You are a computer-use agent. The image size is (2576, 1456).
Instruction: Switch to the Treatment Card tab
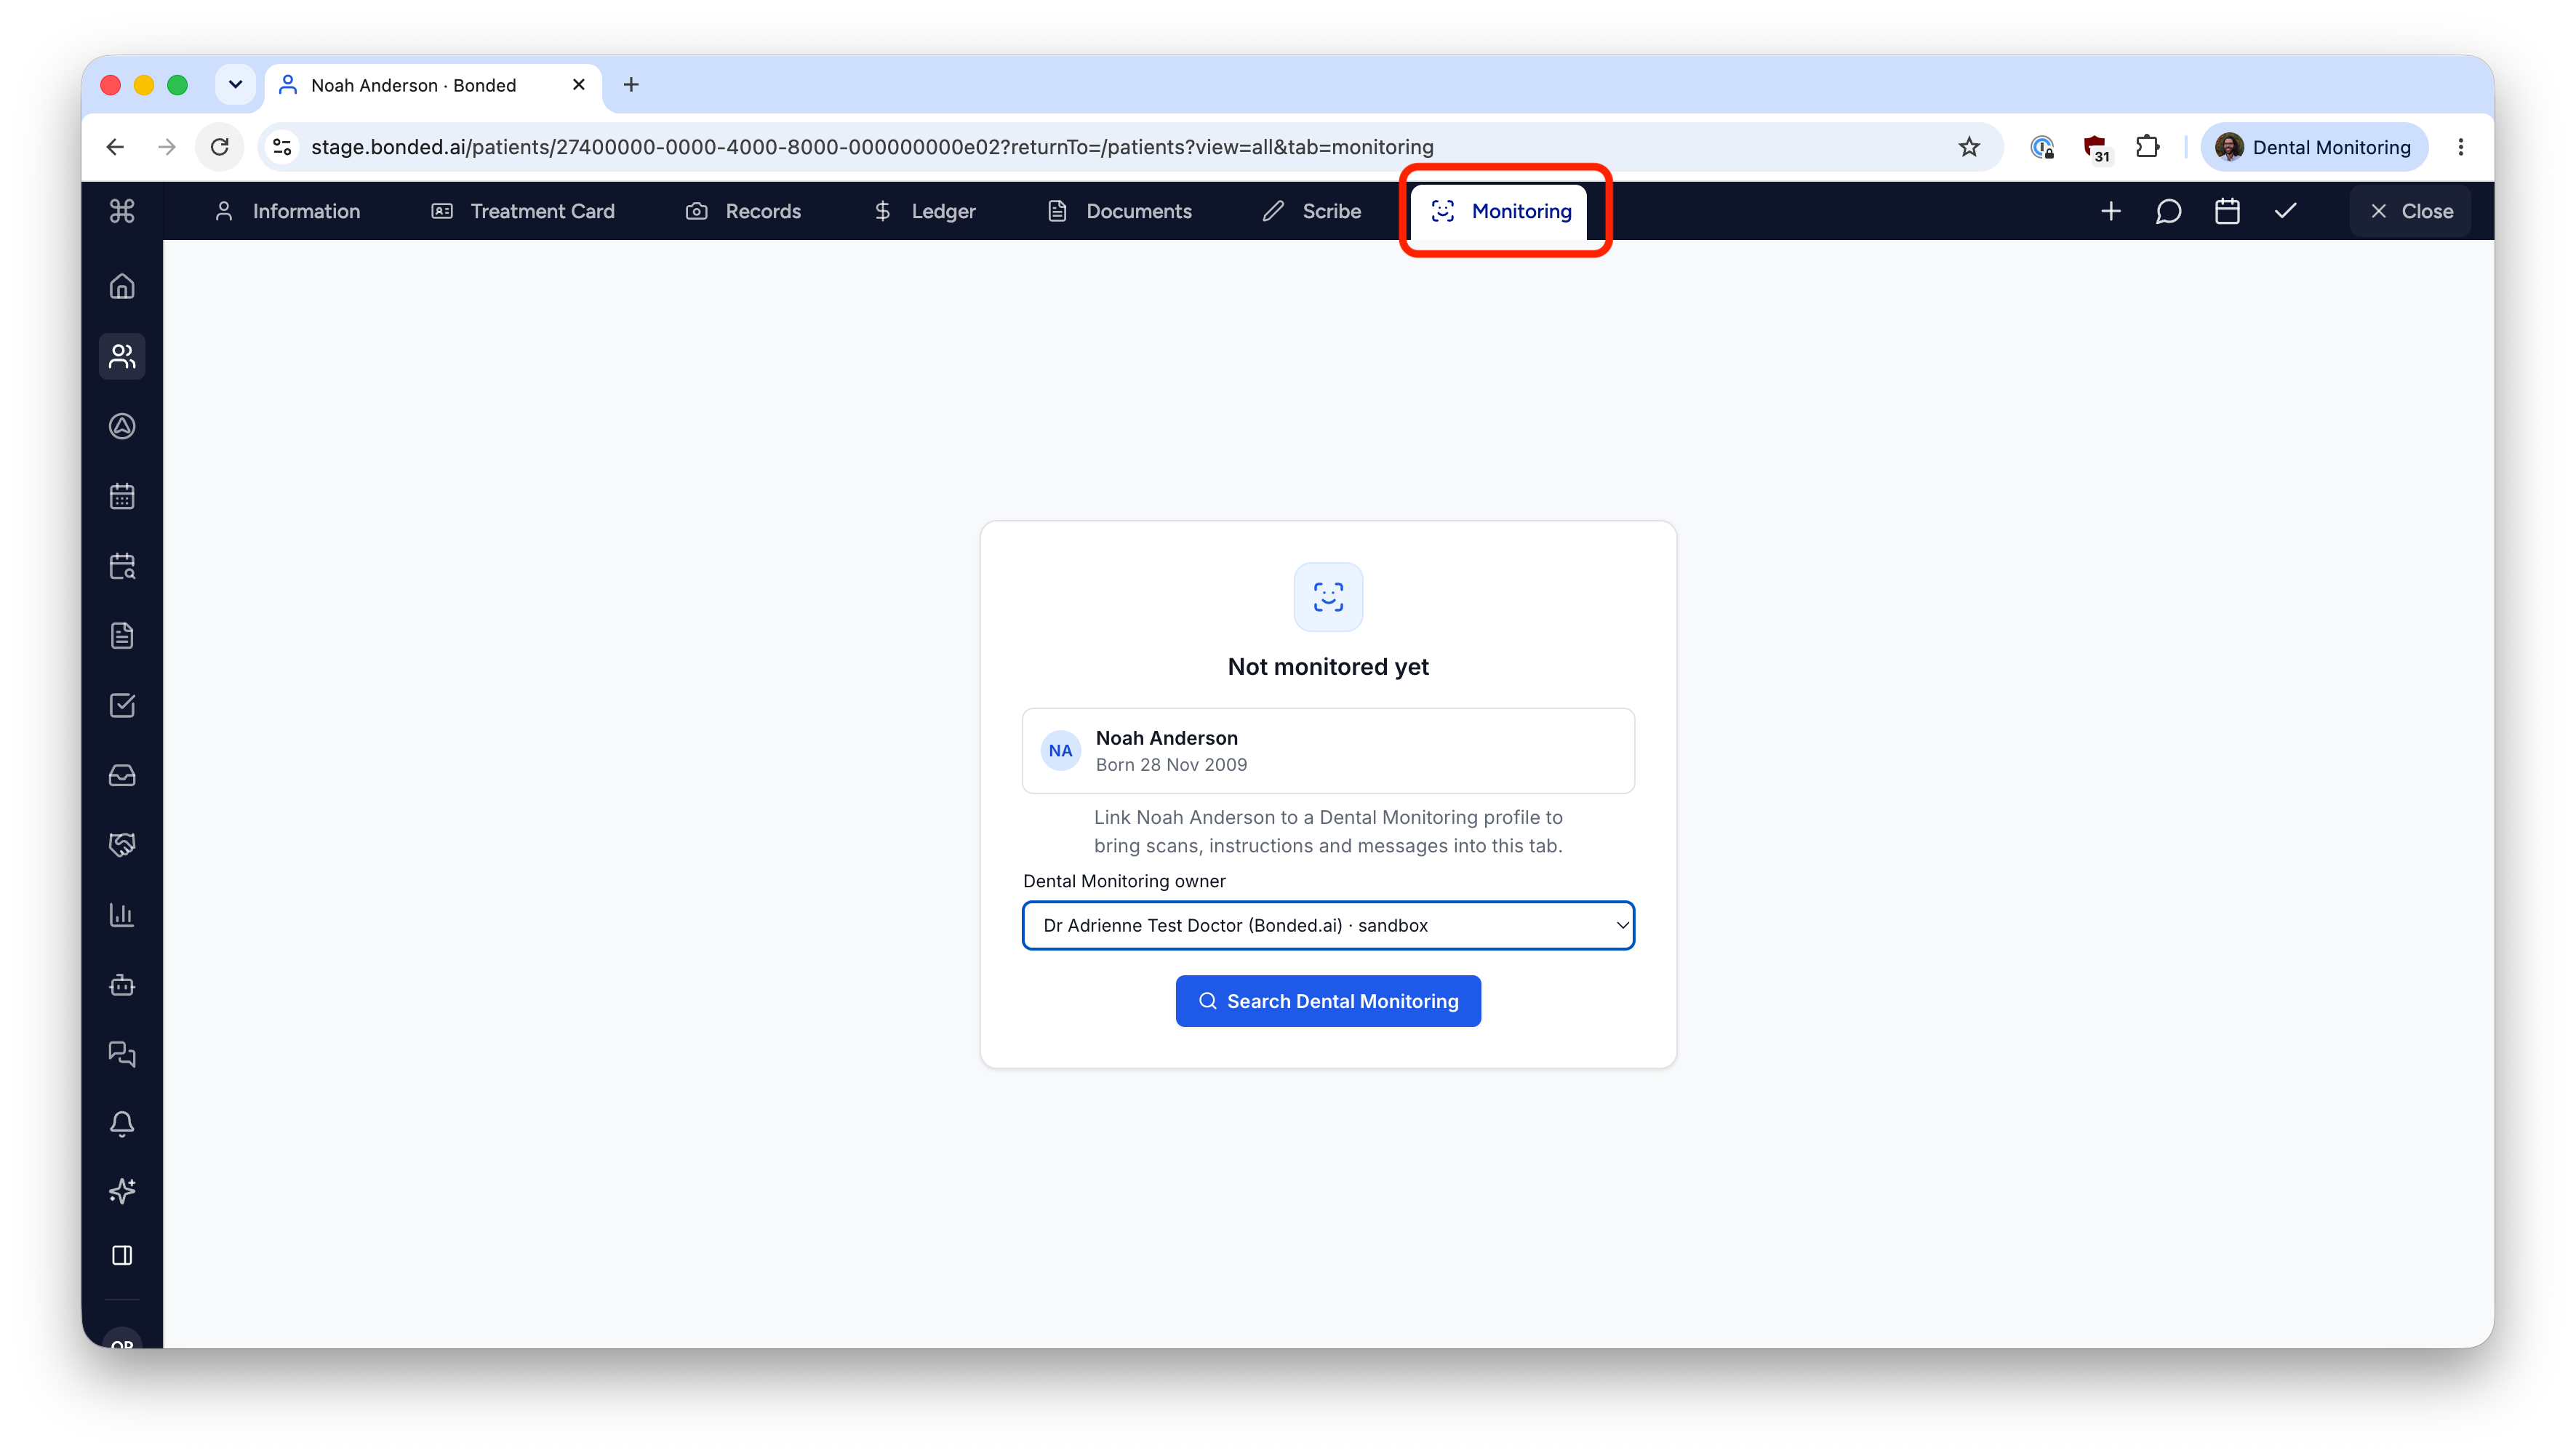[x=523, y=211]
